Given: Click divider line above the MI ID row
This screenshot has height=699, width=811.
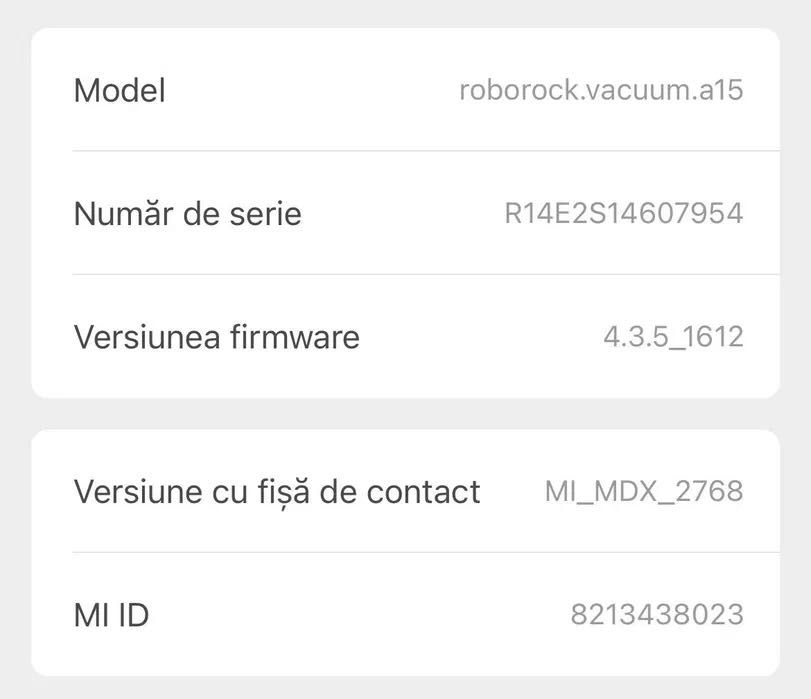Looking at the screenshot, I should pos(425,552).
